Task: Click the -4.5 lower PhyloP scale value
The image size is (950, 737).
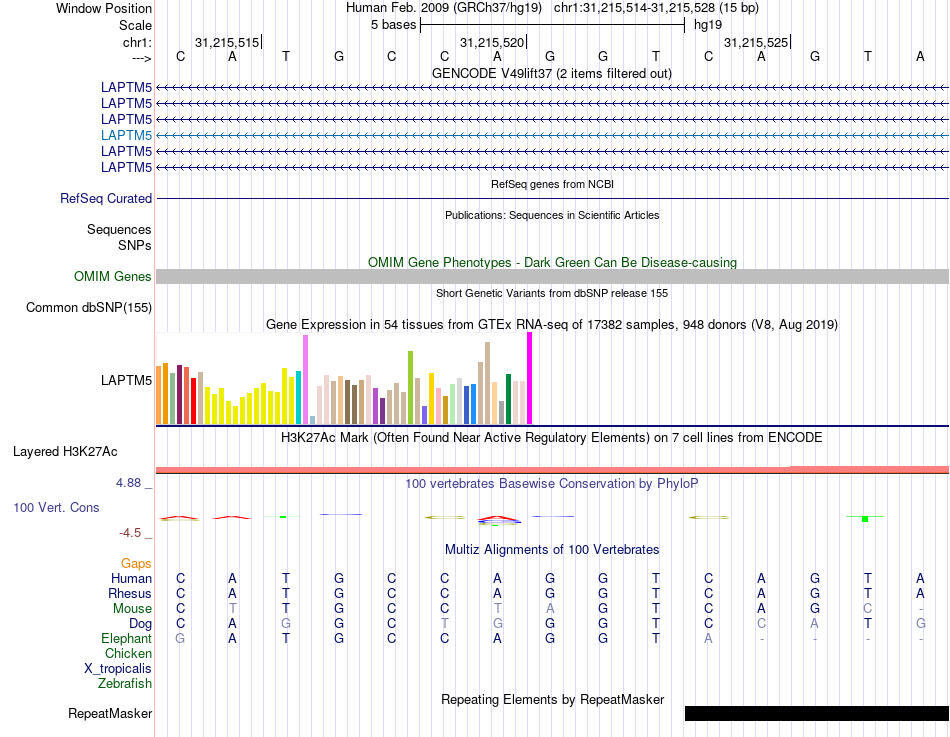Action: 130,533
